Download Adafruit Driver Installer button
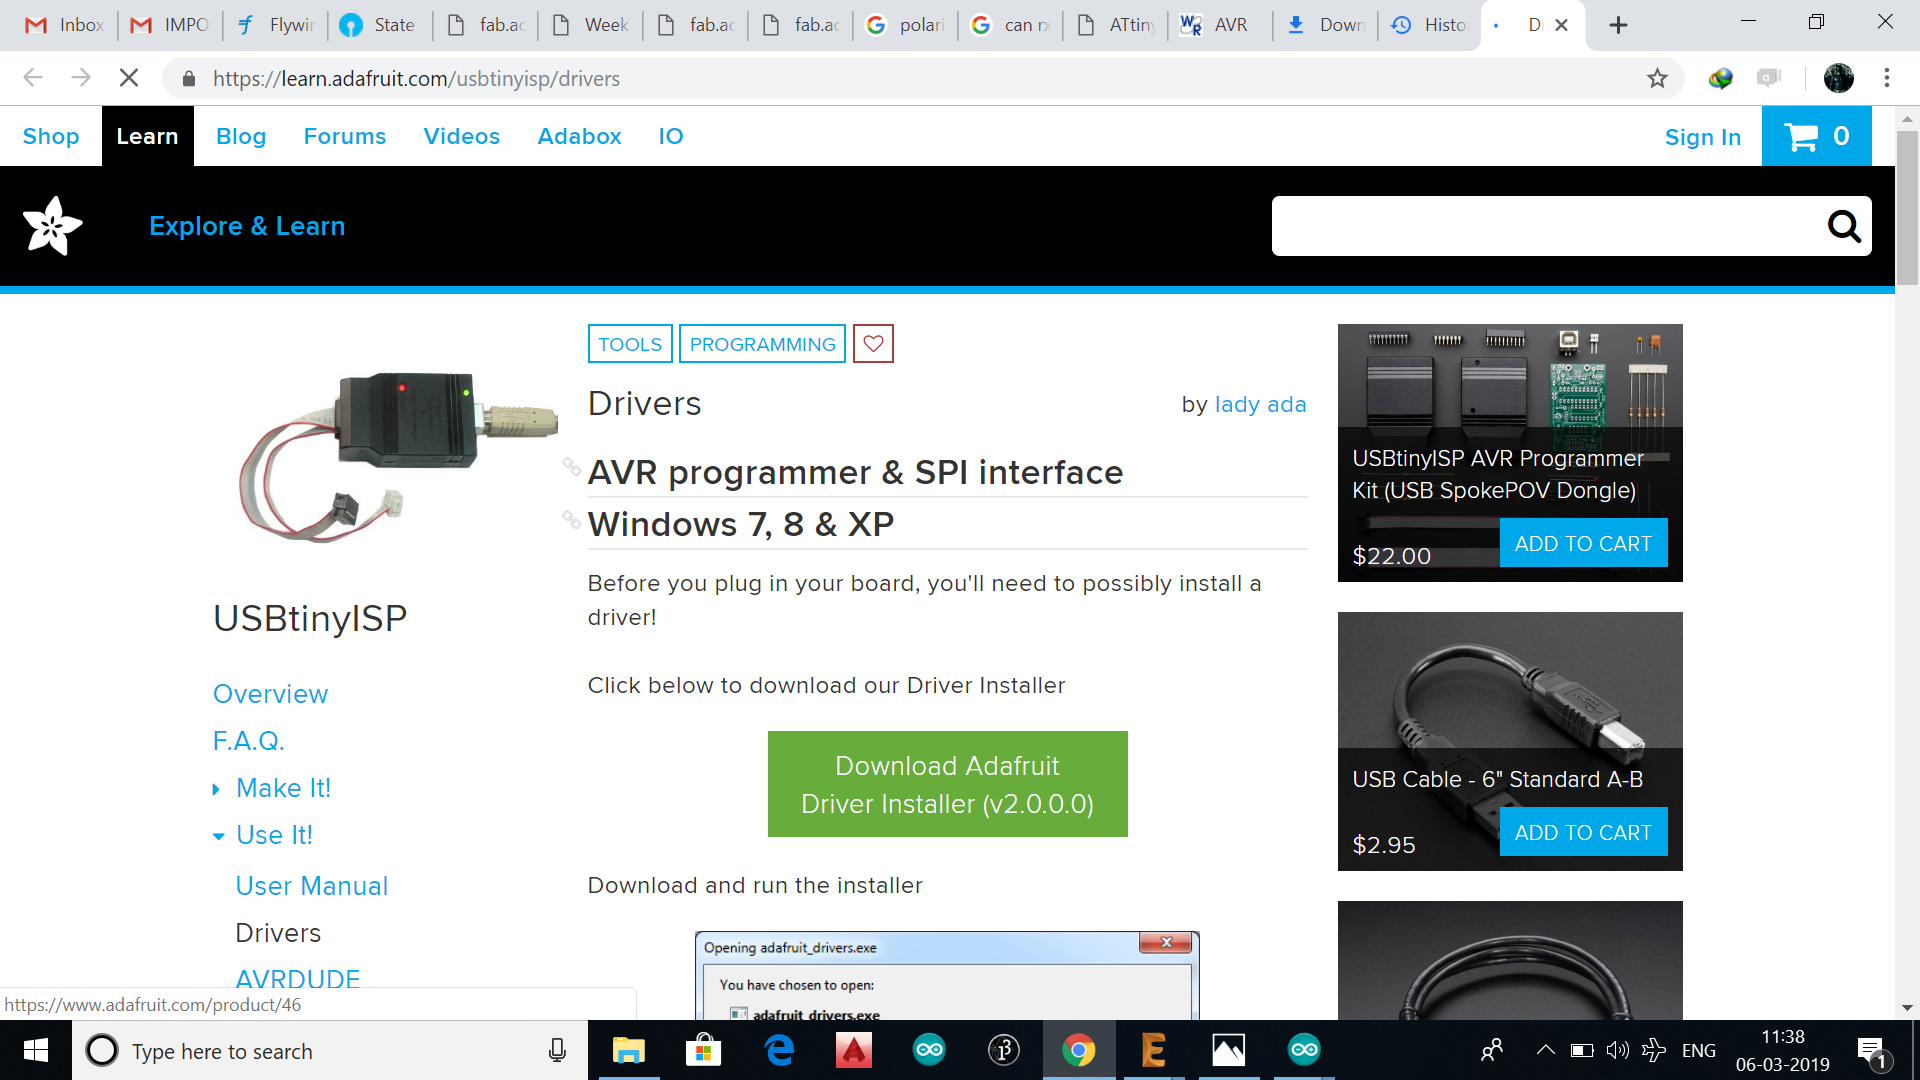Viewport: 1920px width, 1080px height. point(947,784)
